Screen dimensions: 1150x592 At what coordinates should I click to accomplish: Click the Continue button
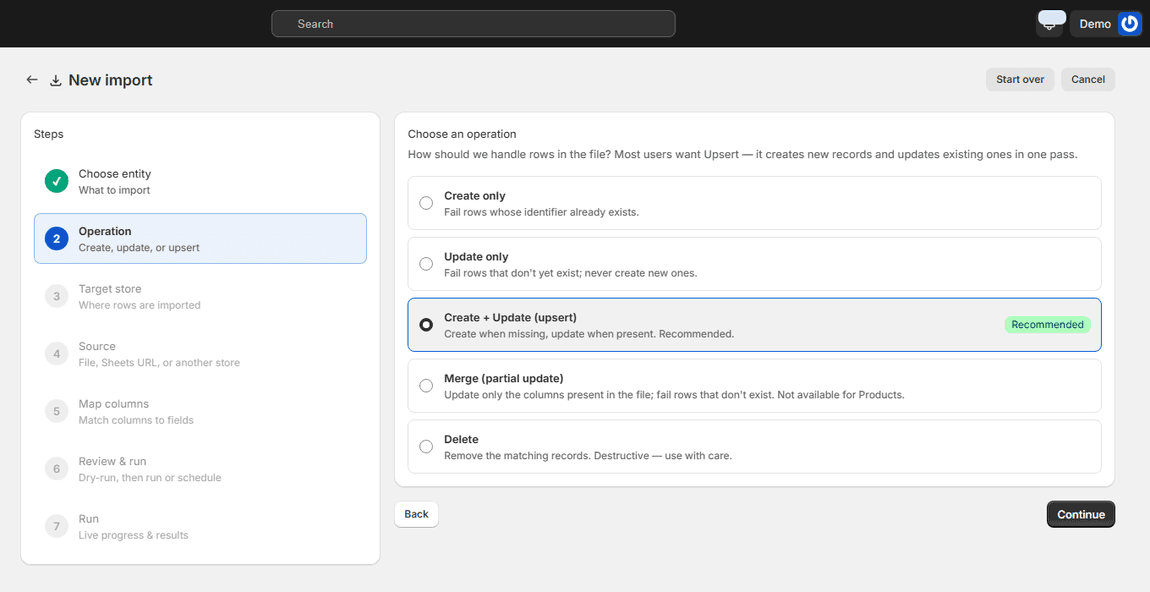tap(1080, 514)
